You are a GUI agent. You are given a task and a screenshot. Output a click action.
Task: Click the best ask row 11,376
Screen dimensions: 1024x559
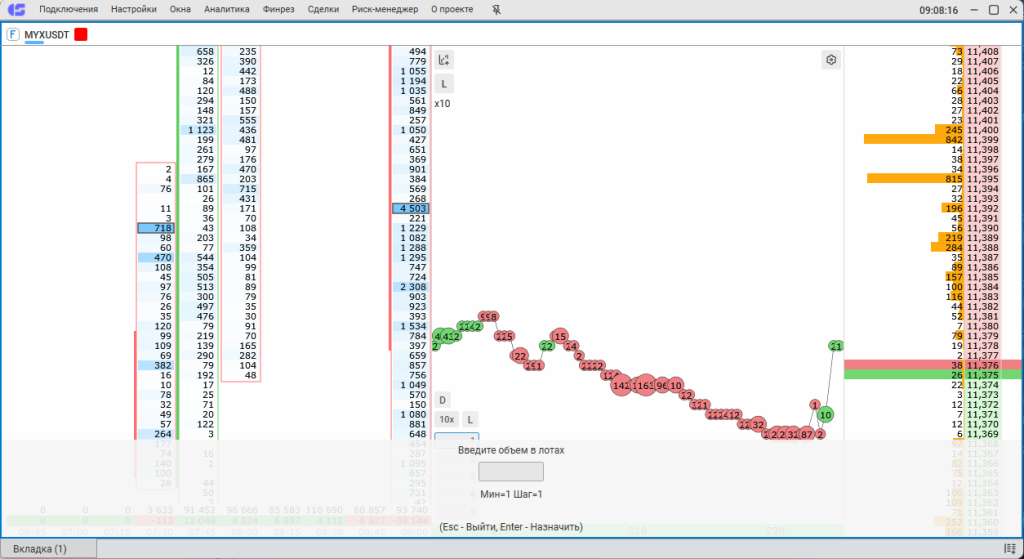coord(934,365)
